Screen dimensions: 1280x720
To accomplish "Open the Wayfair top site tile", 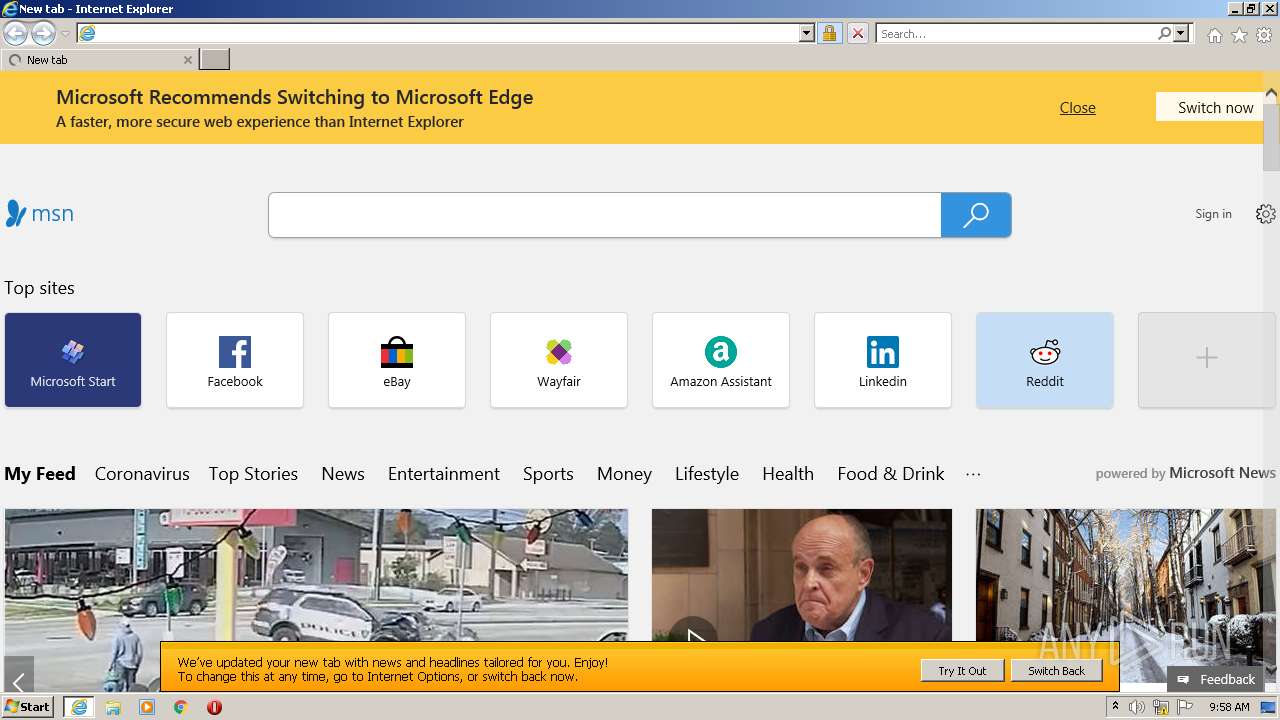I will [559, 360].
